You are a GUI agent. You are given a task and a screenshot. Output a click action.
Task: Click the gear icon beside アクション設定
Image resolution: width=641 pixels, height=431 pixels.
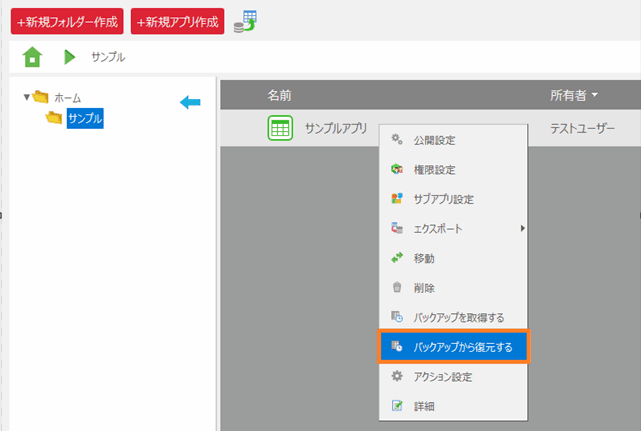click(x=397, y=376)
